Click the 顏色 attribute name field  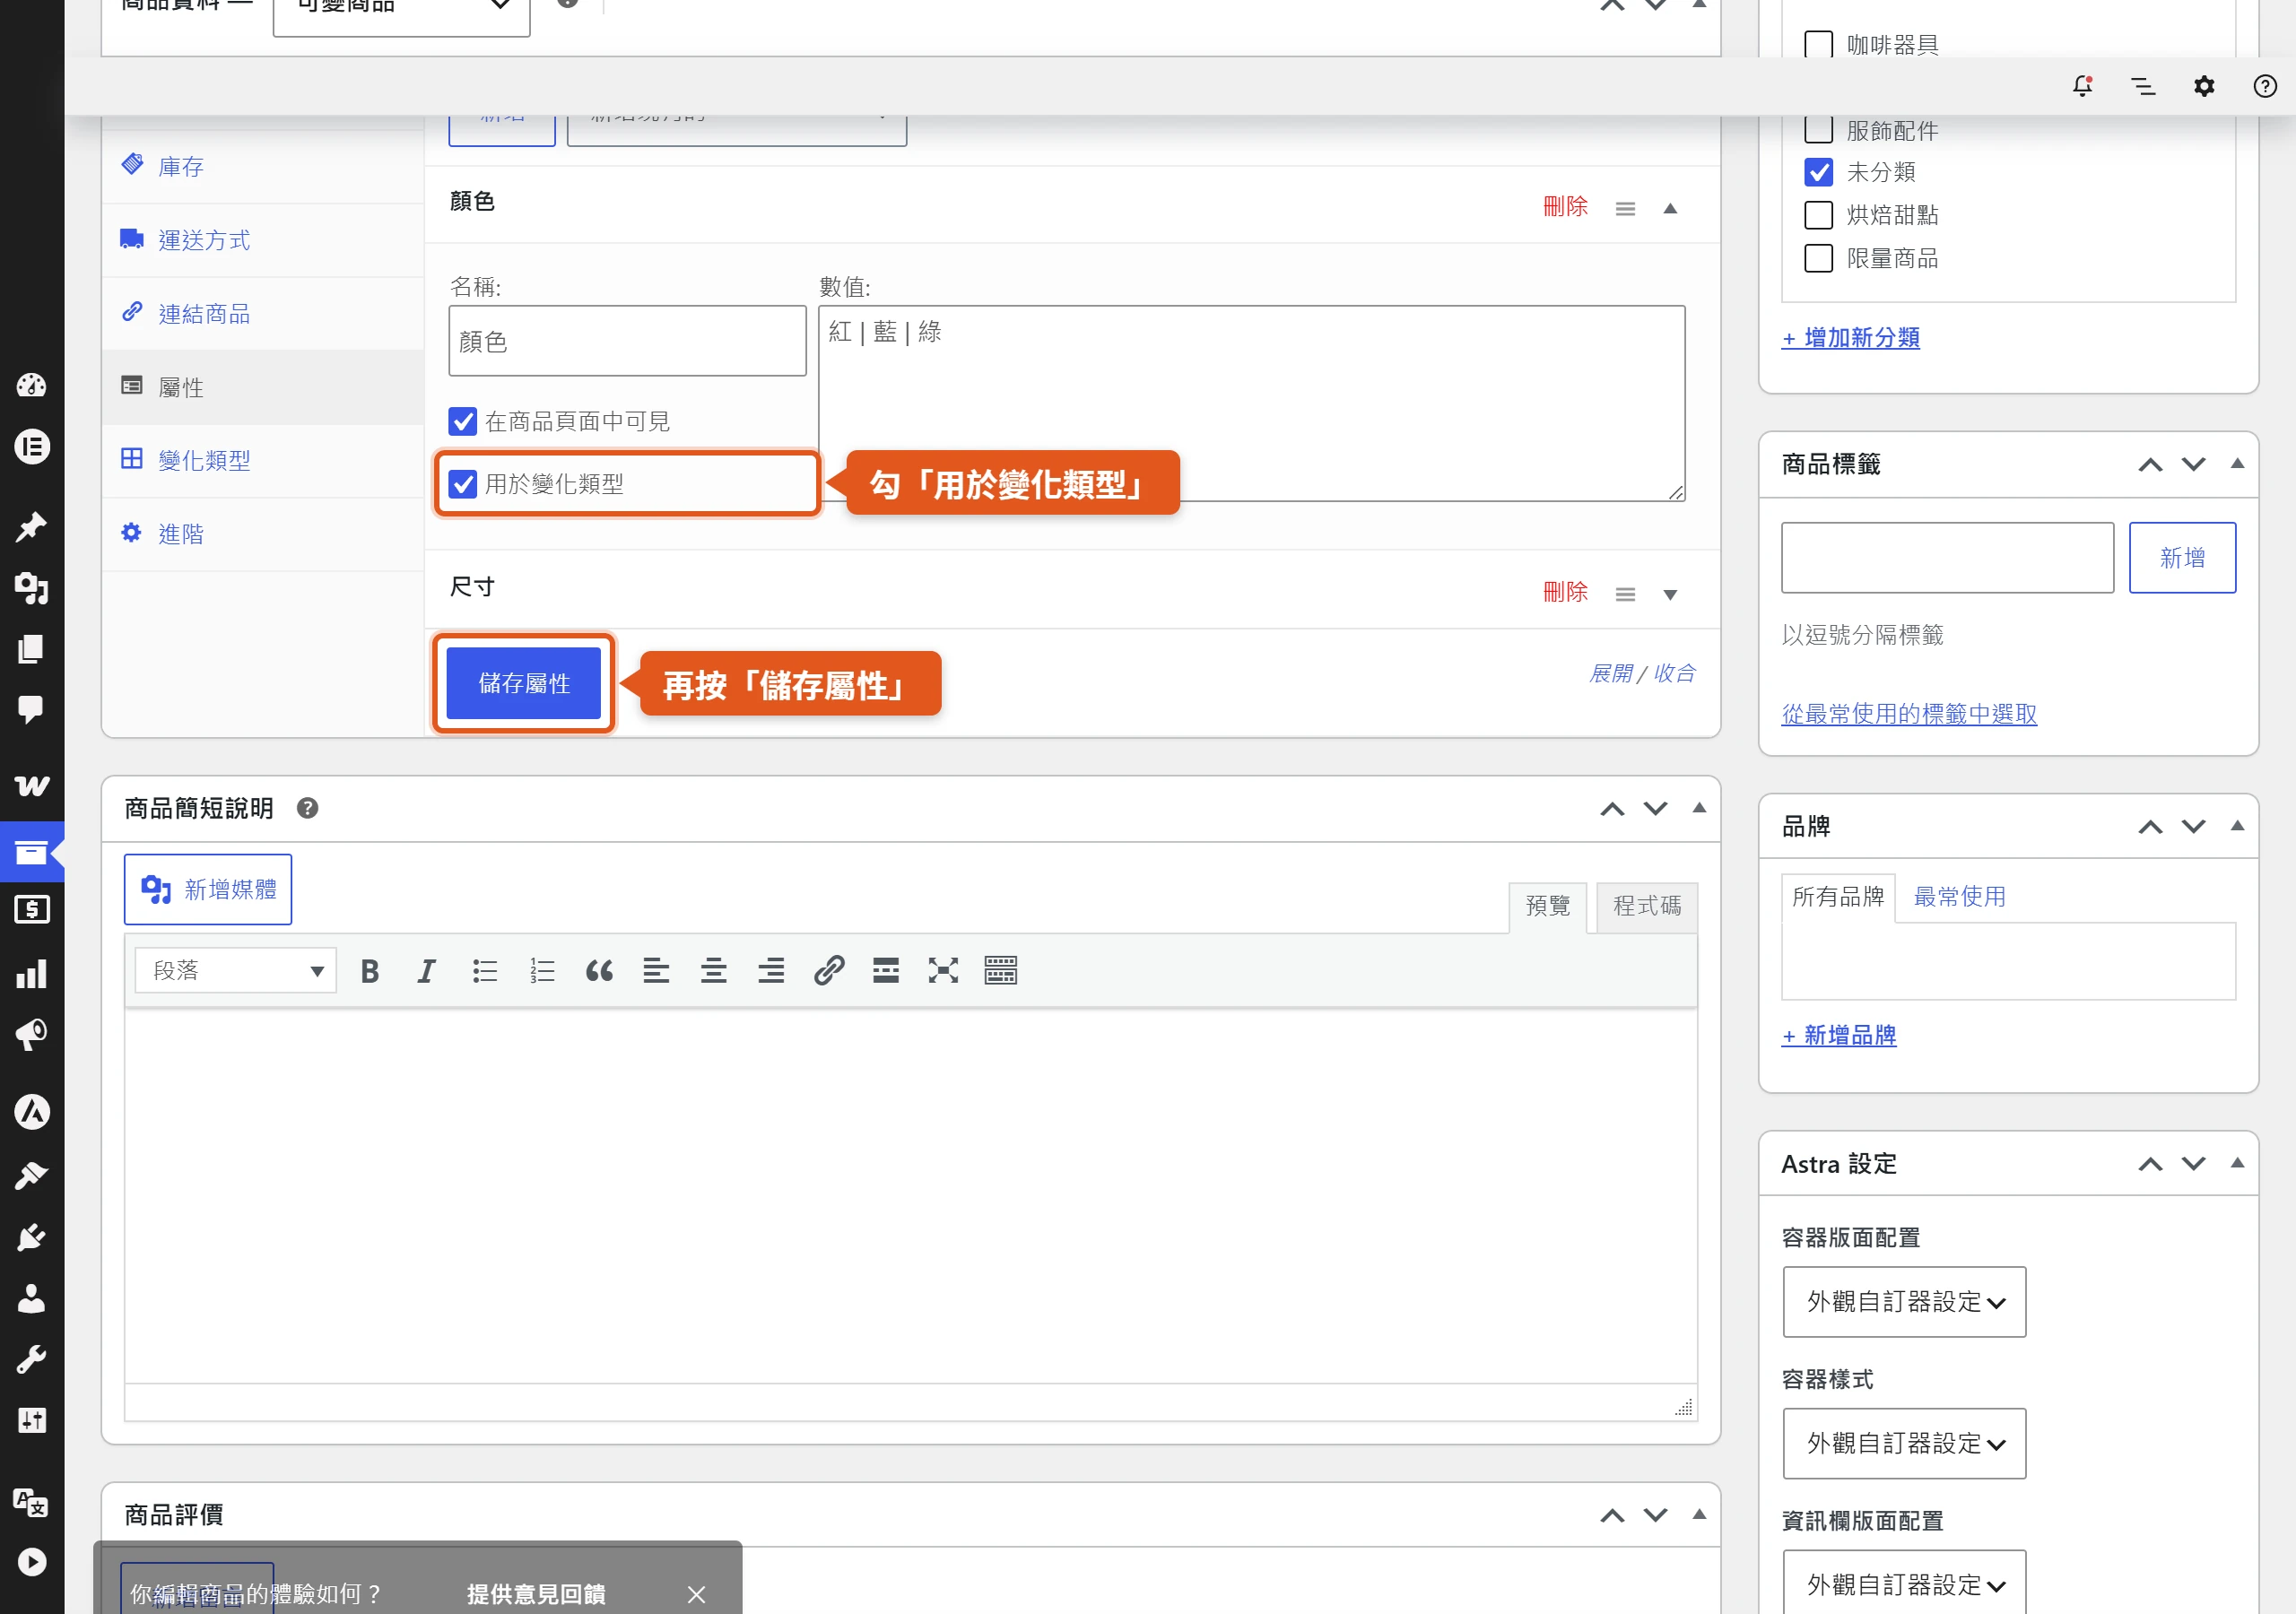point(627,341)
